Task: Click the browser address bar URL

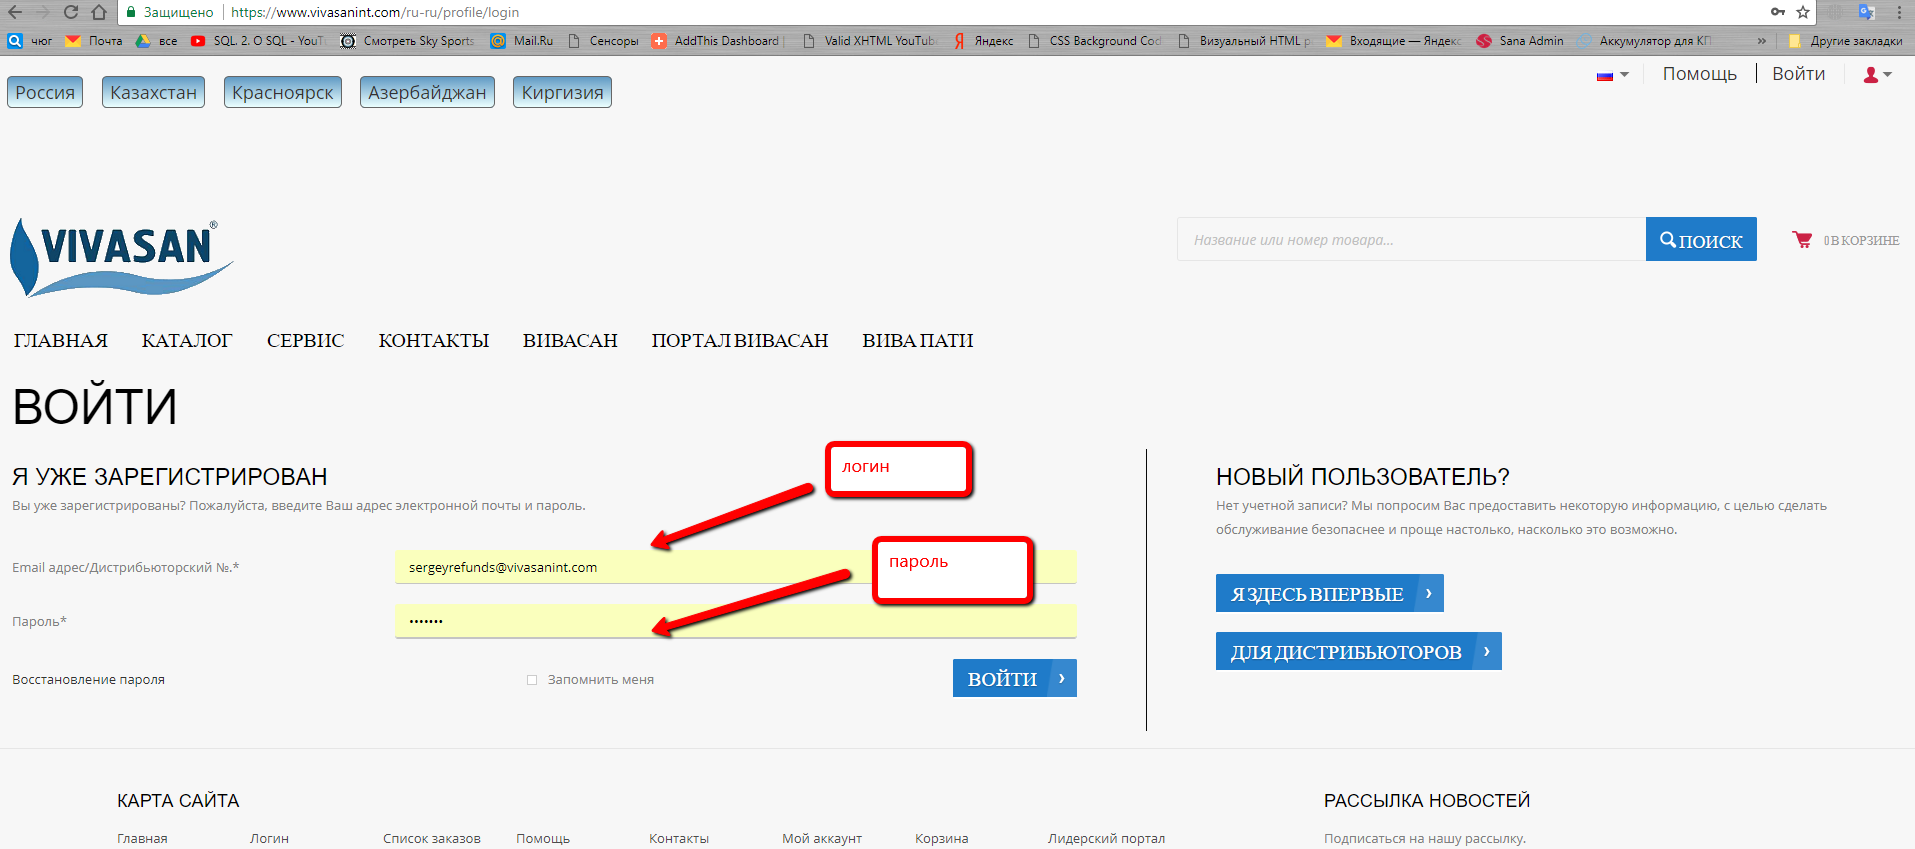Action: [x=375, y=12]
